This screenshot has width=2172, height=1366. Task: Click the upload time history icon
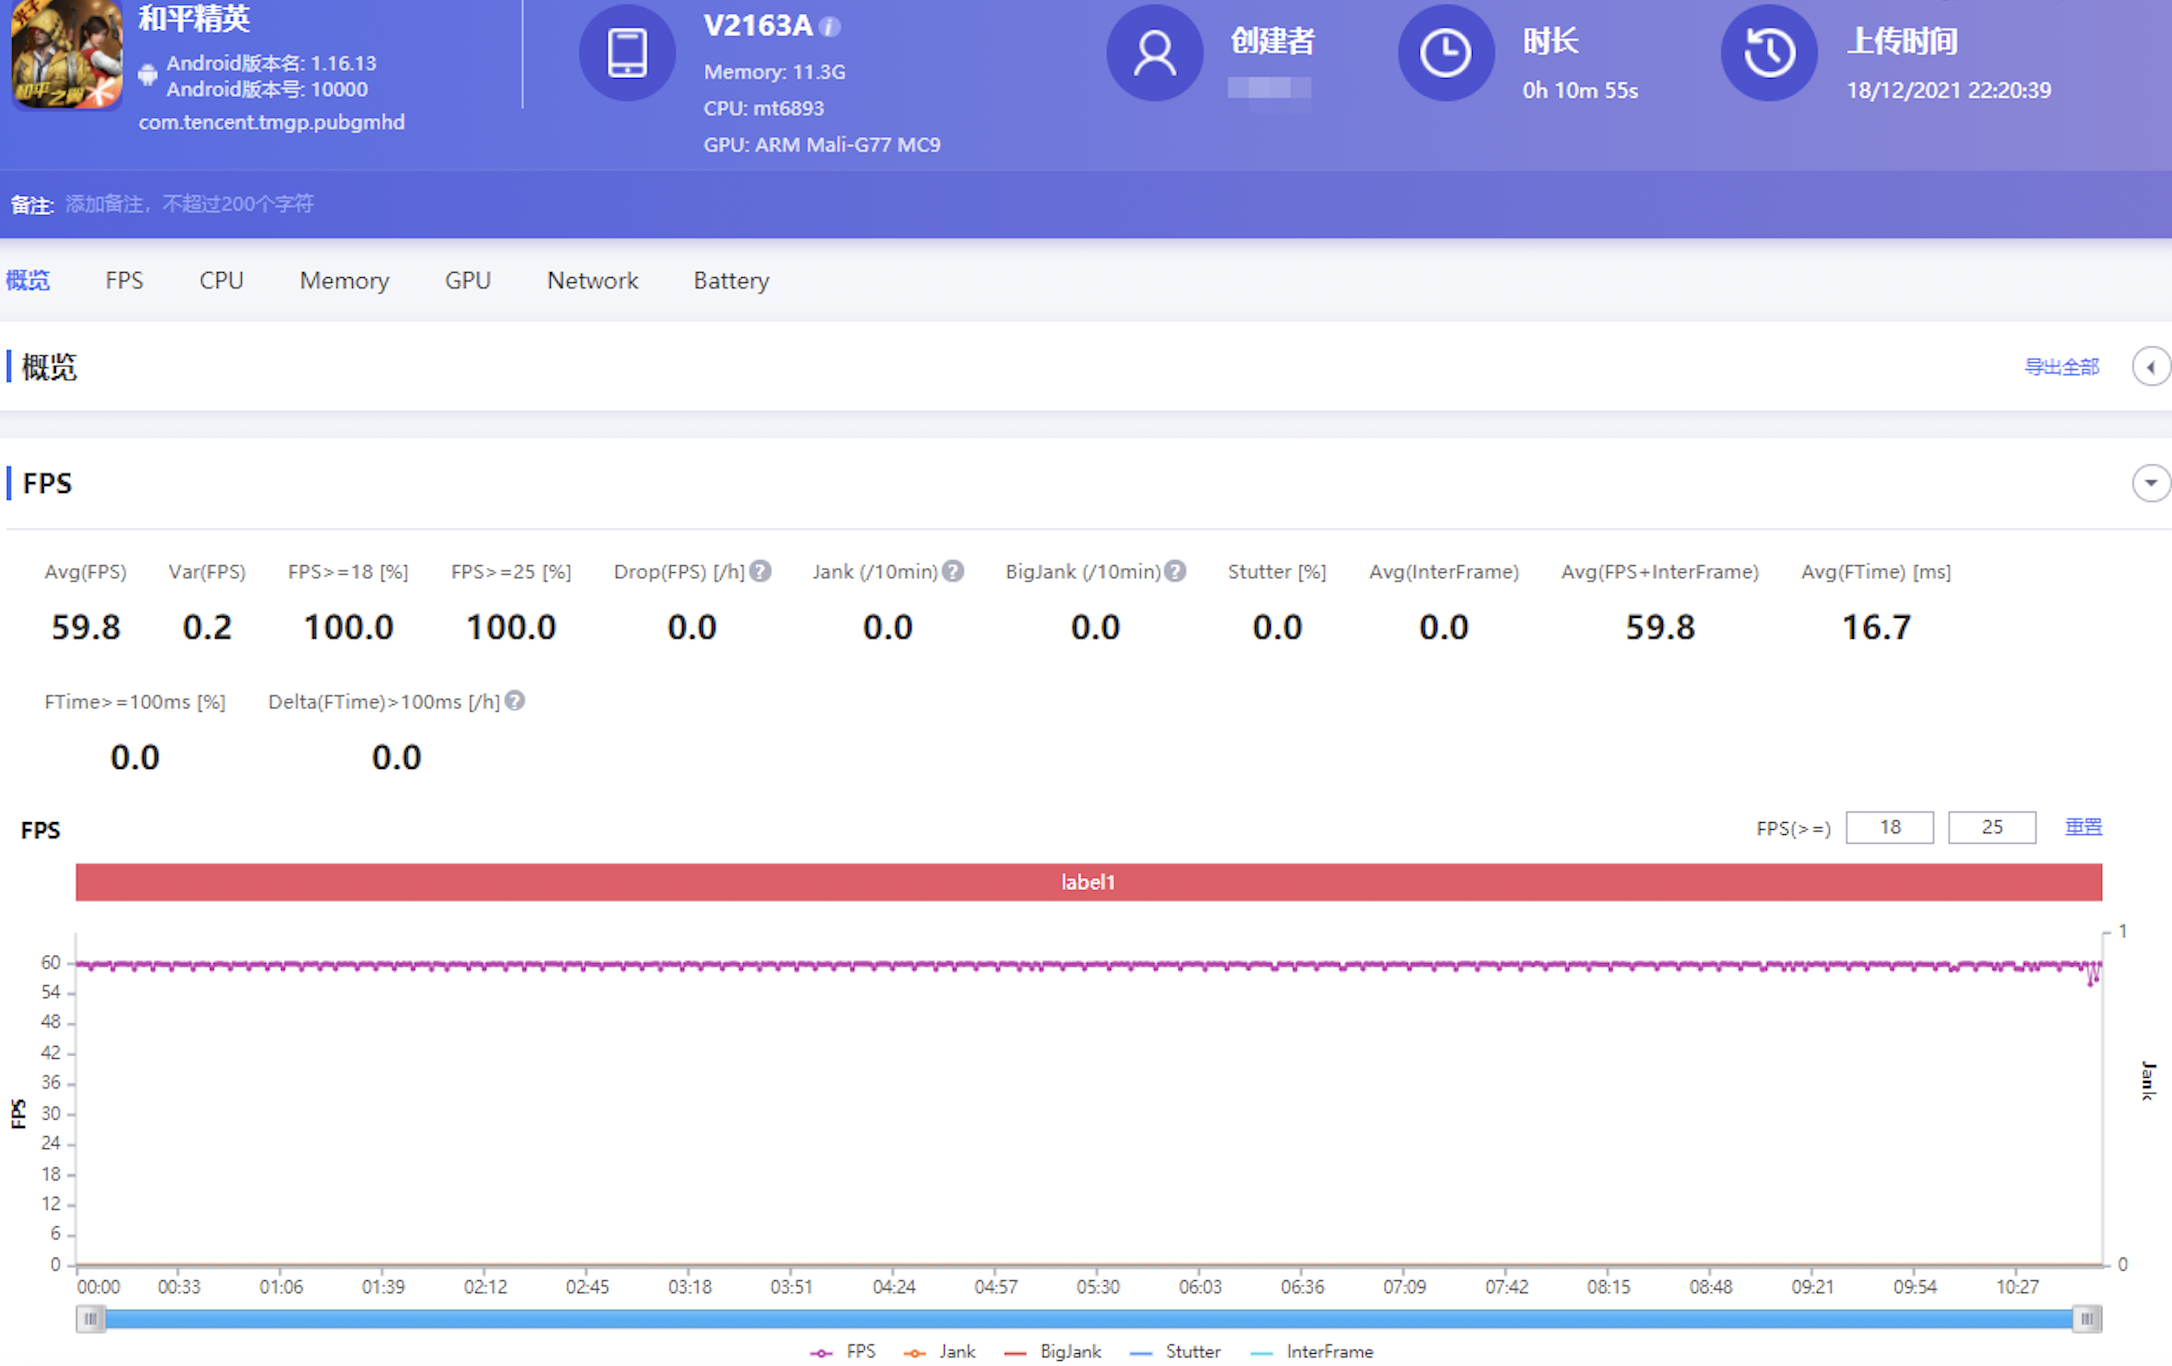tap(1768, 53)
